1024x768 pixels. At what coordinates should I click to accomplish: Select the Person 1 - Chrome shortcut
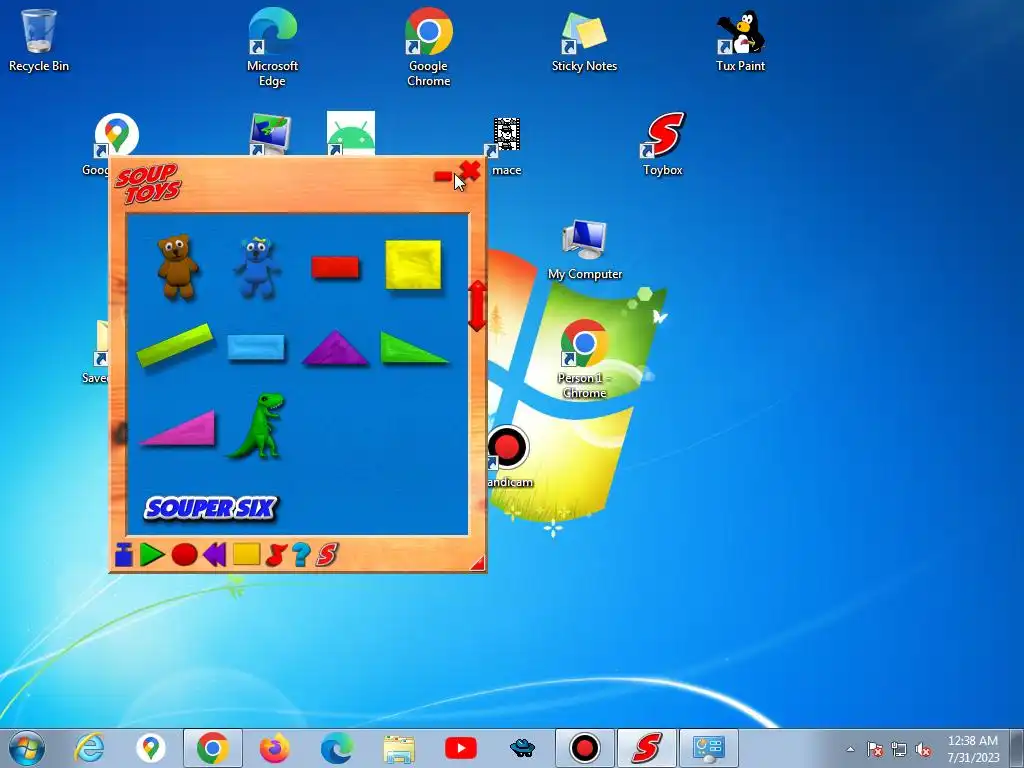pos(584,359)
